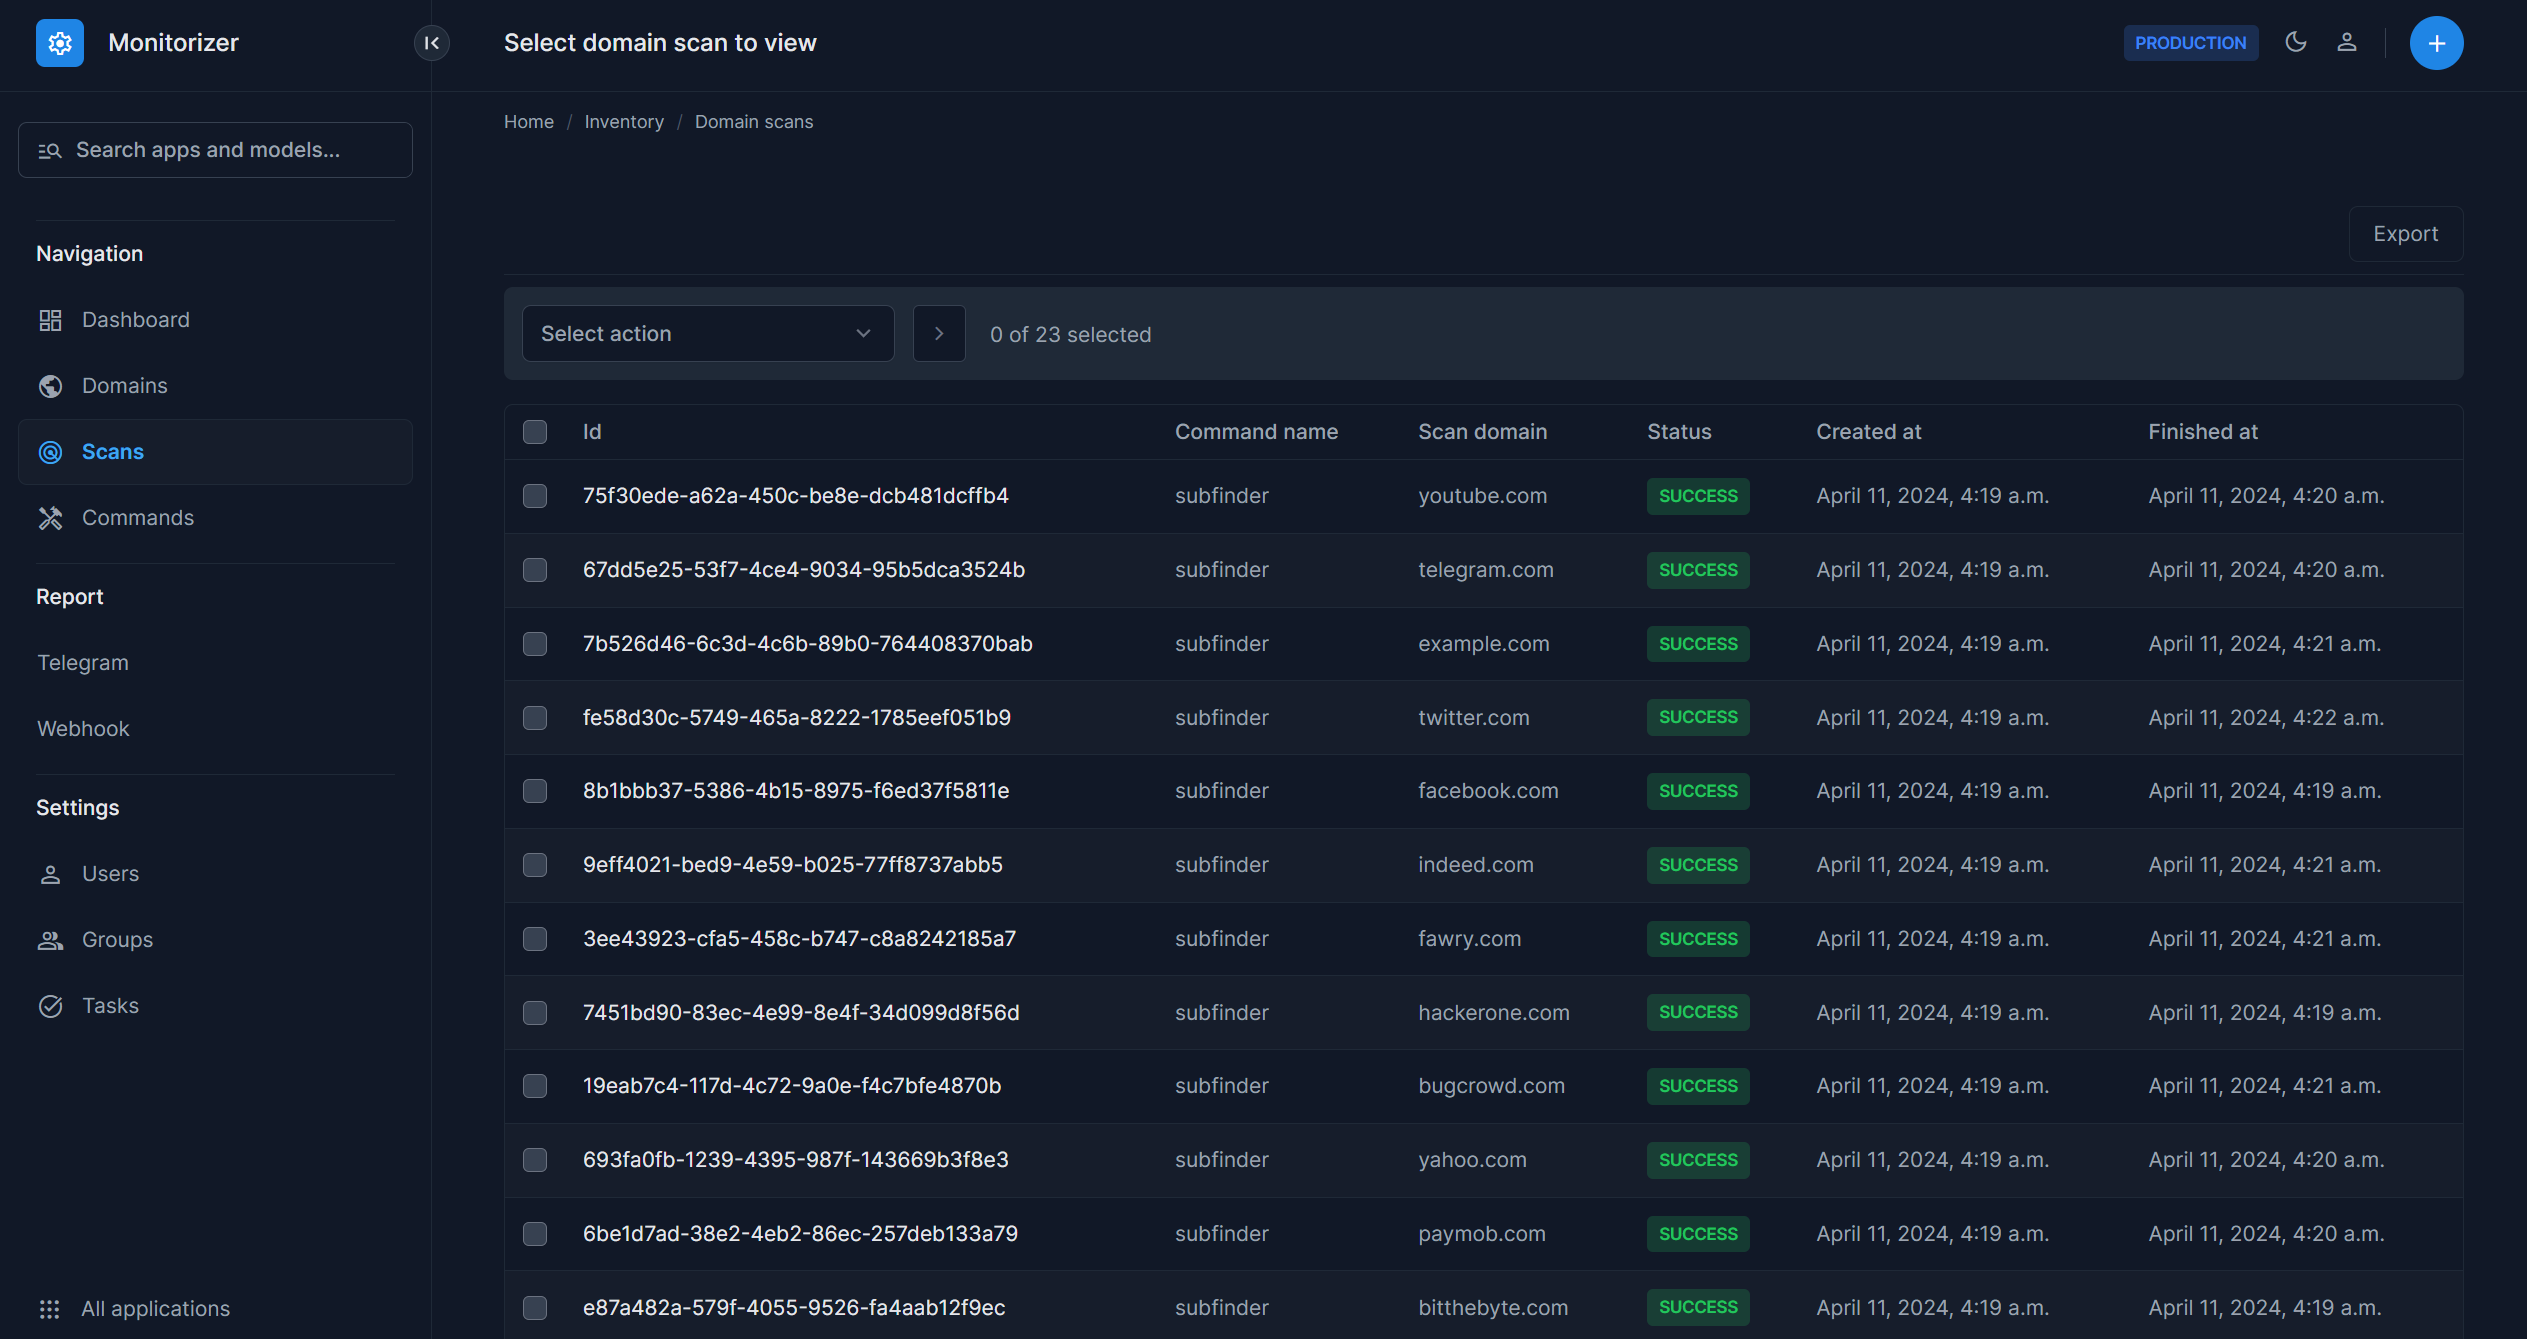Click the Monitorizer gear logo icon
This screenshot has width=2527, height=1339.
coord(60,43)
